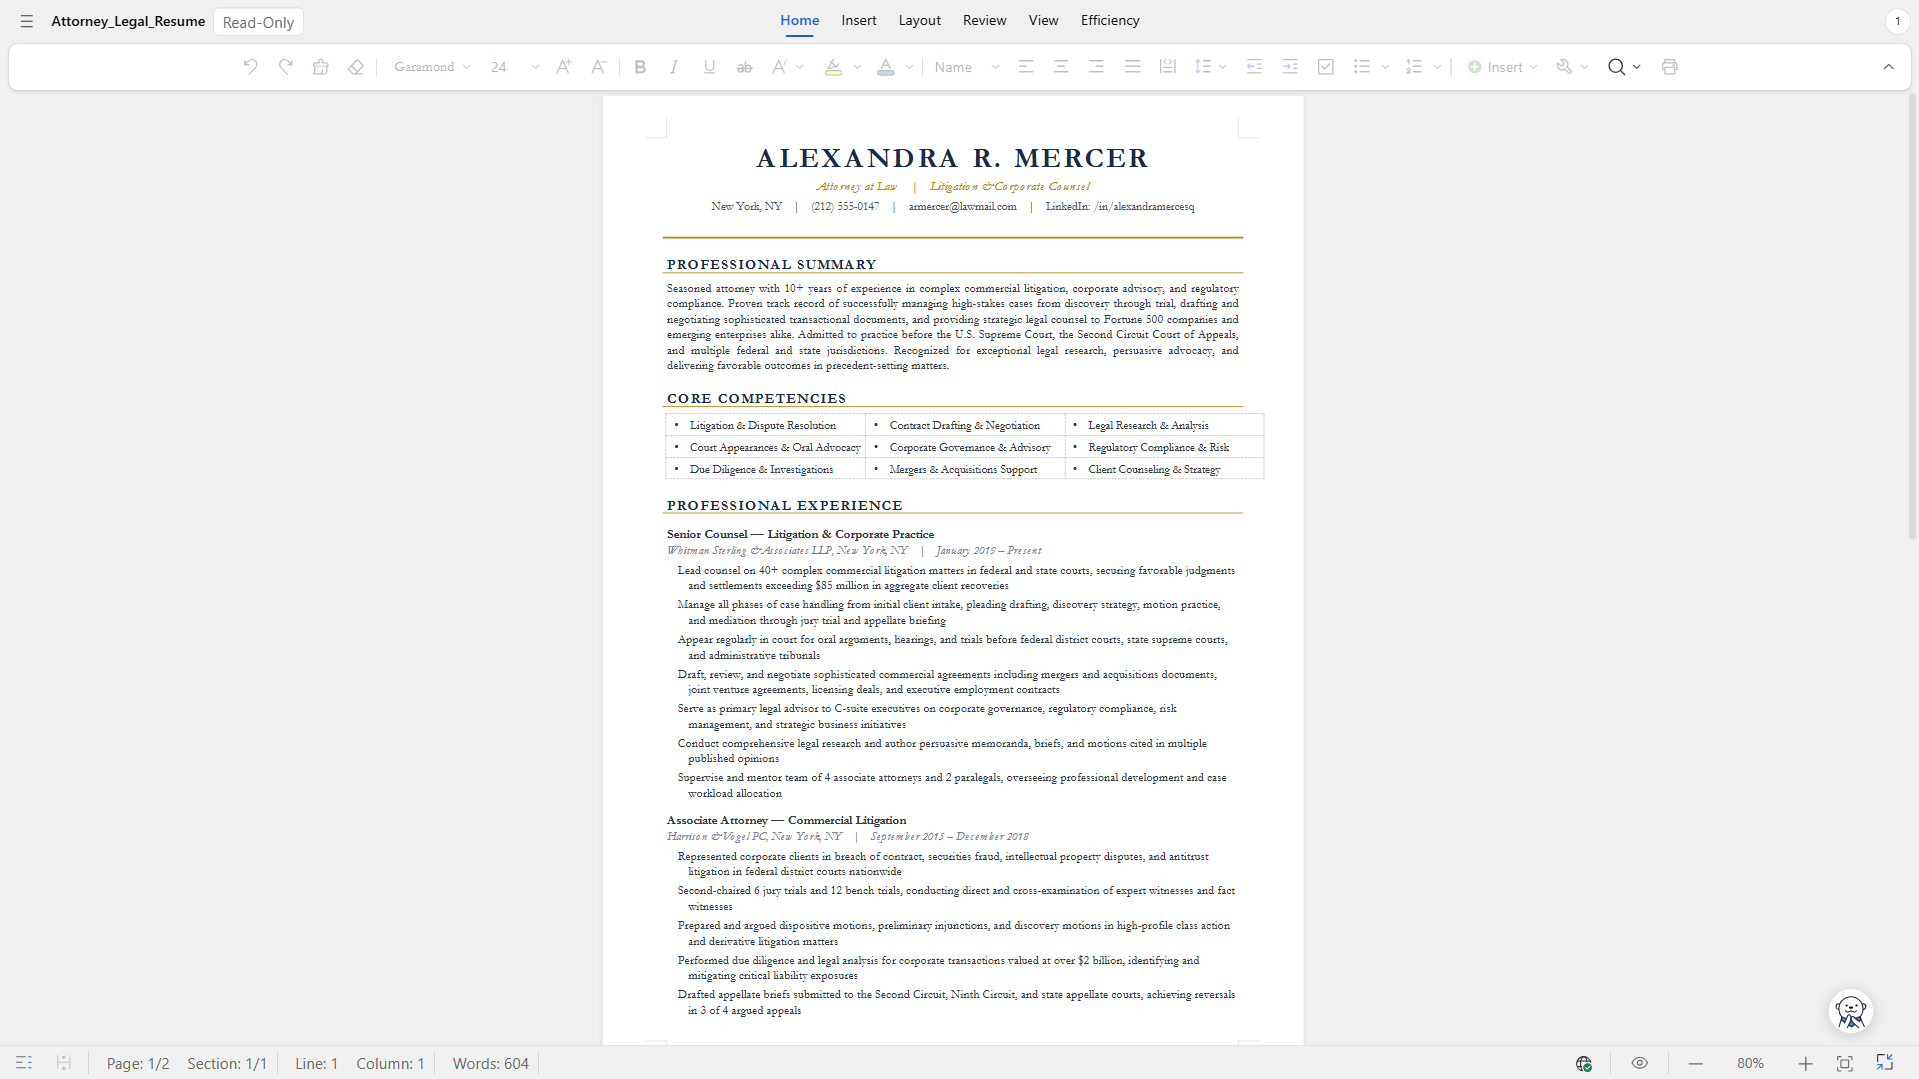The height and width of the screenshot is (1079, 1919).
Task: Open line spacing dropdown arrow
Action: [1223, 67]
